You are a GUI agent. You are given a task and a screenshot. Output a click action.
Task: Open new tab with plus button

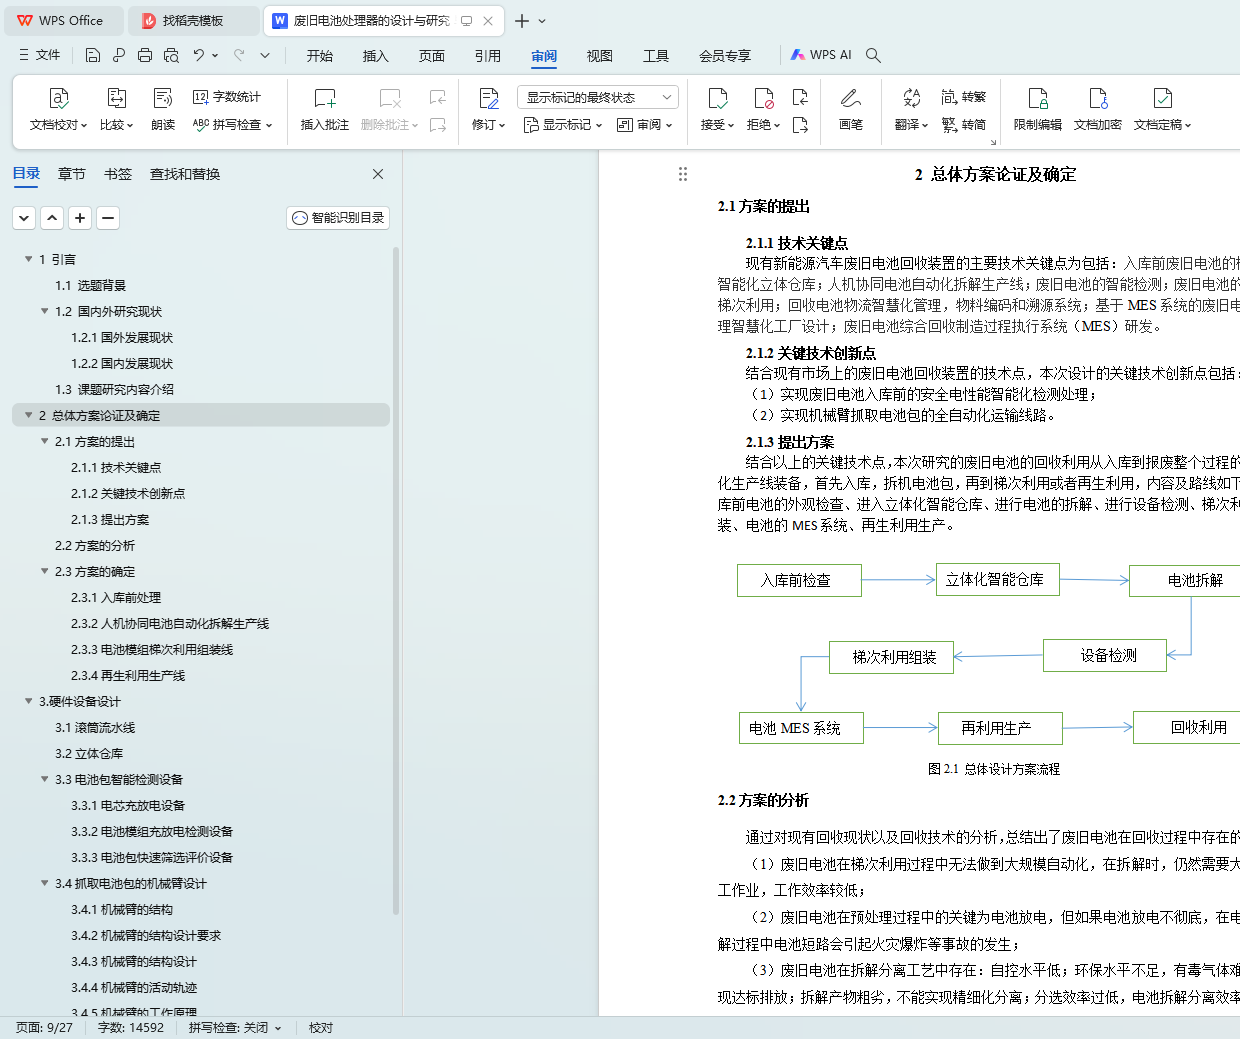coord(522,20)
